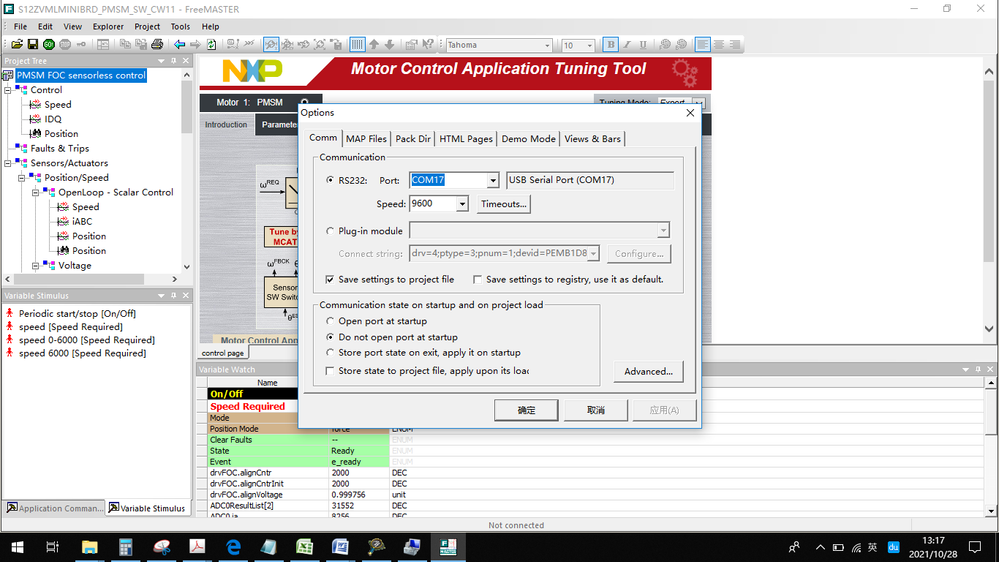Viewport: 999px width, 562px height.
Task: Go back with the blue left arrow
Action: pos(180,45)
